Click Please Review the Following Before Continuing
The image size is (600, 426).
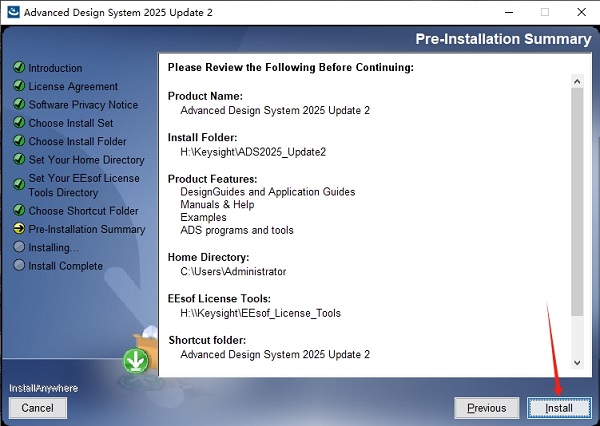point(291,67)
